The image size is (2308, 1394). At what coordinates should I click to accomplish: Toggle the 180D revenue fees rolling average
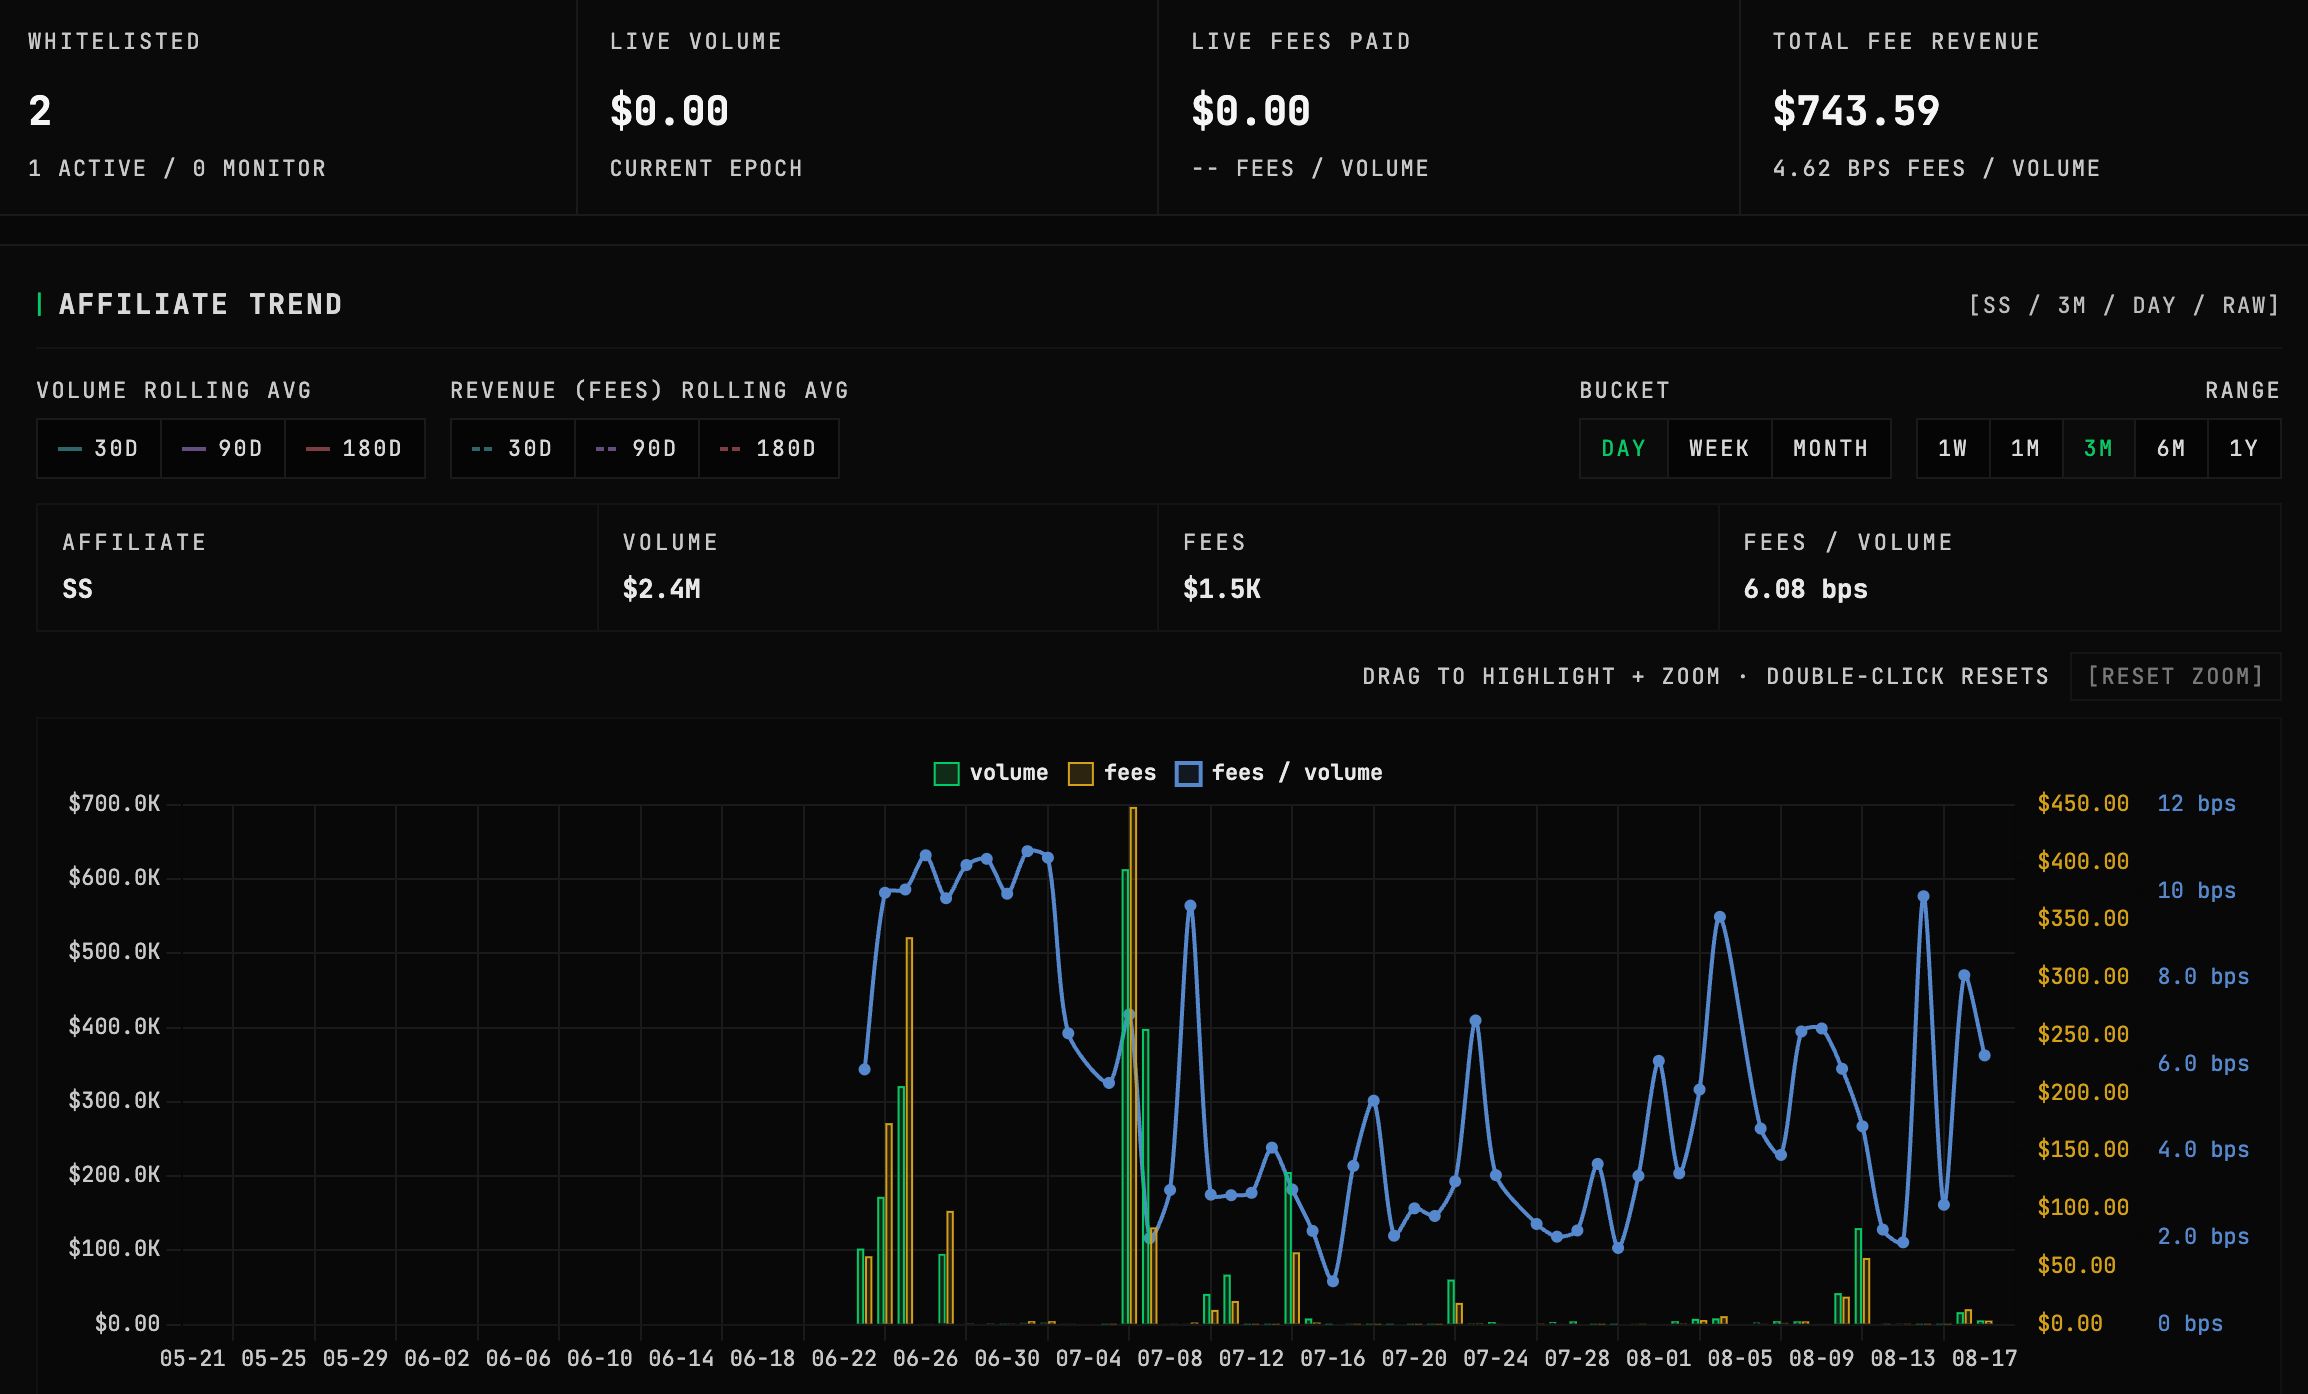[x=768, y=449]
